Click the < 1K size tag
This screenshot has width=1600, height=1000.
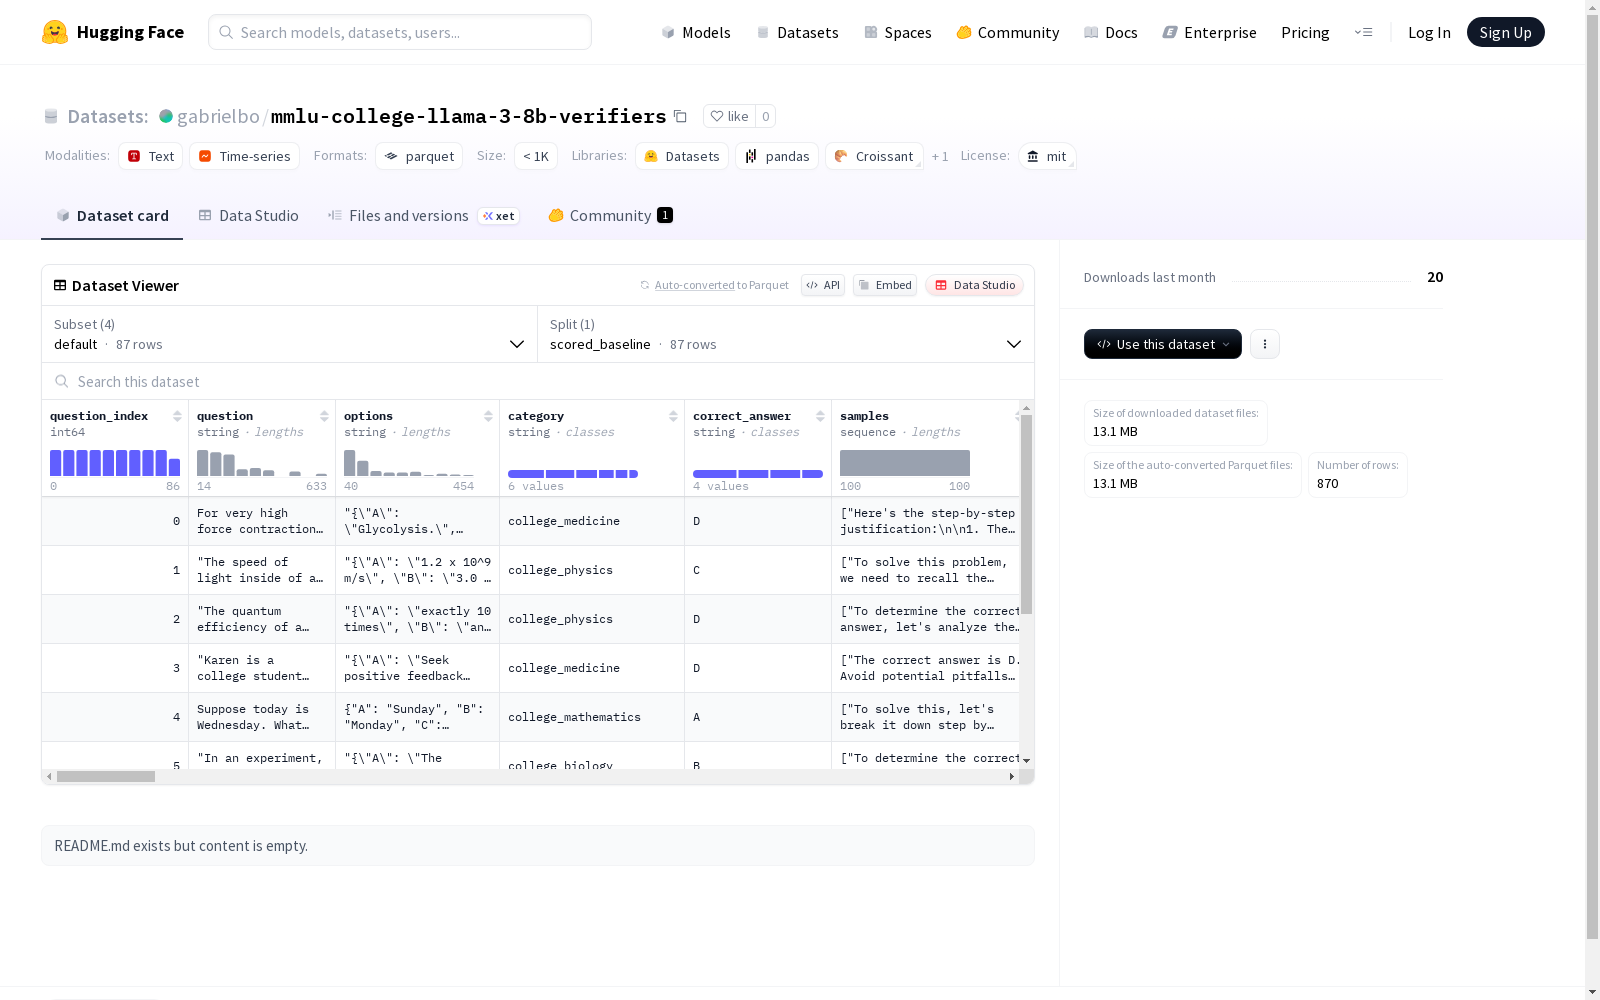pyautogui.click(x=536, y=156)
